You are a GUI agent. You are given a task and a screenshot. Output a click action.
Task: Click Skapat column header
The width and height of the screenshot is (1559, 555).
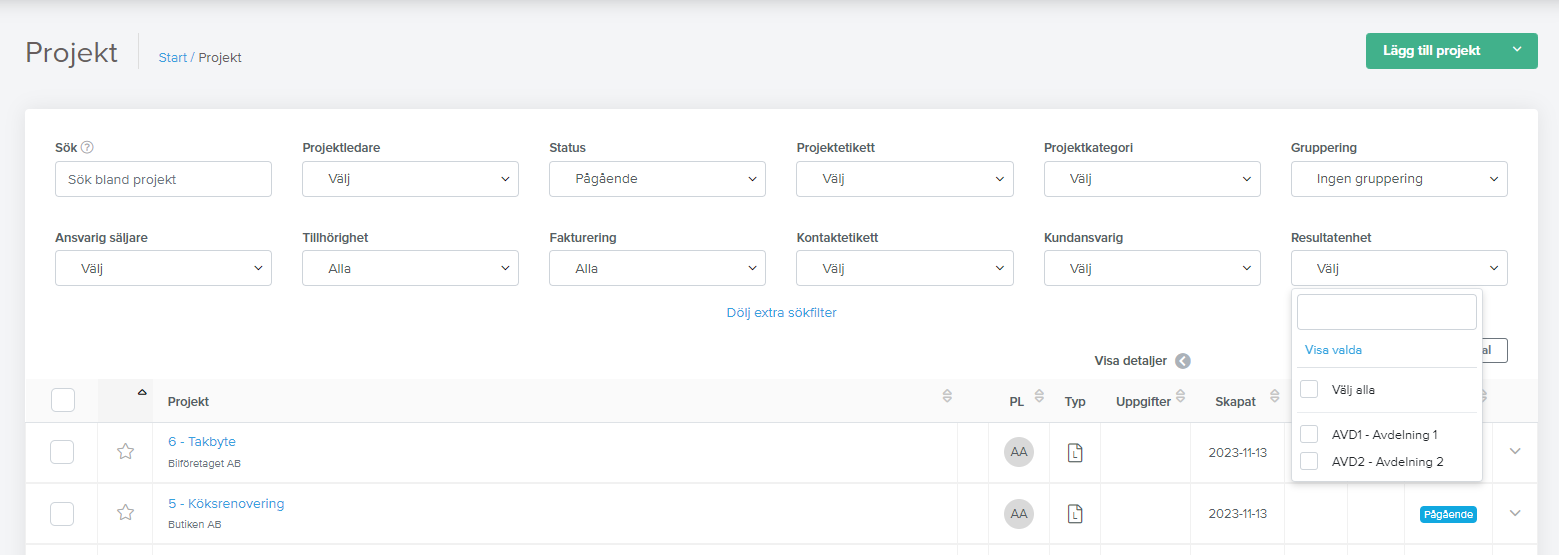pyautogui.click(x=1235, y=402)
